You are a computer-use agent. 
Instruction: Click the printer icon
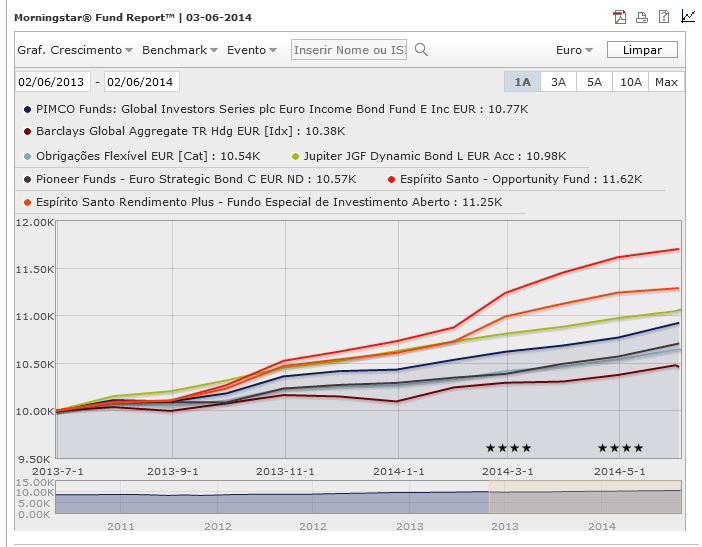pyautogui.click(x=642, y=17)
